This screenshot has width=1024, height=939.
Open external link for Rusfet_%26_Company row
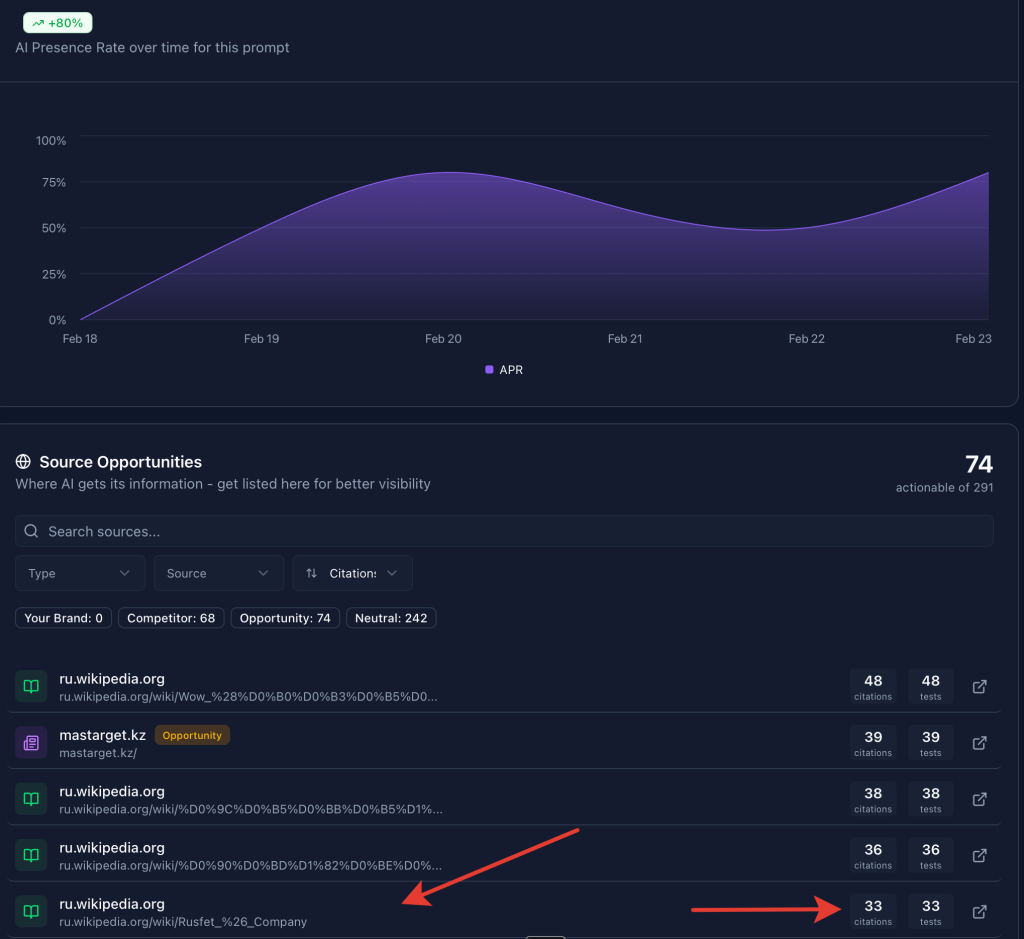[x=980, y=911]
